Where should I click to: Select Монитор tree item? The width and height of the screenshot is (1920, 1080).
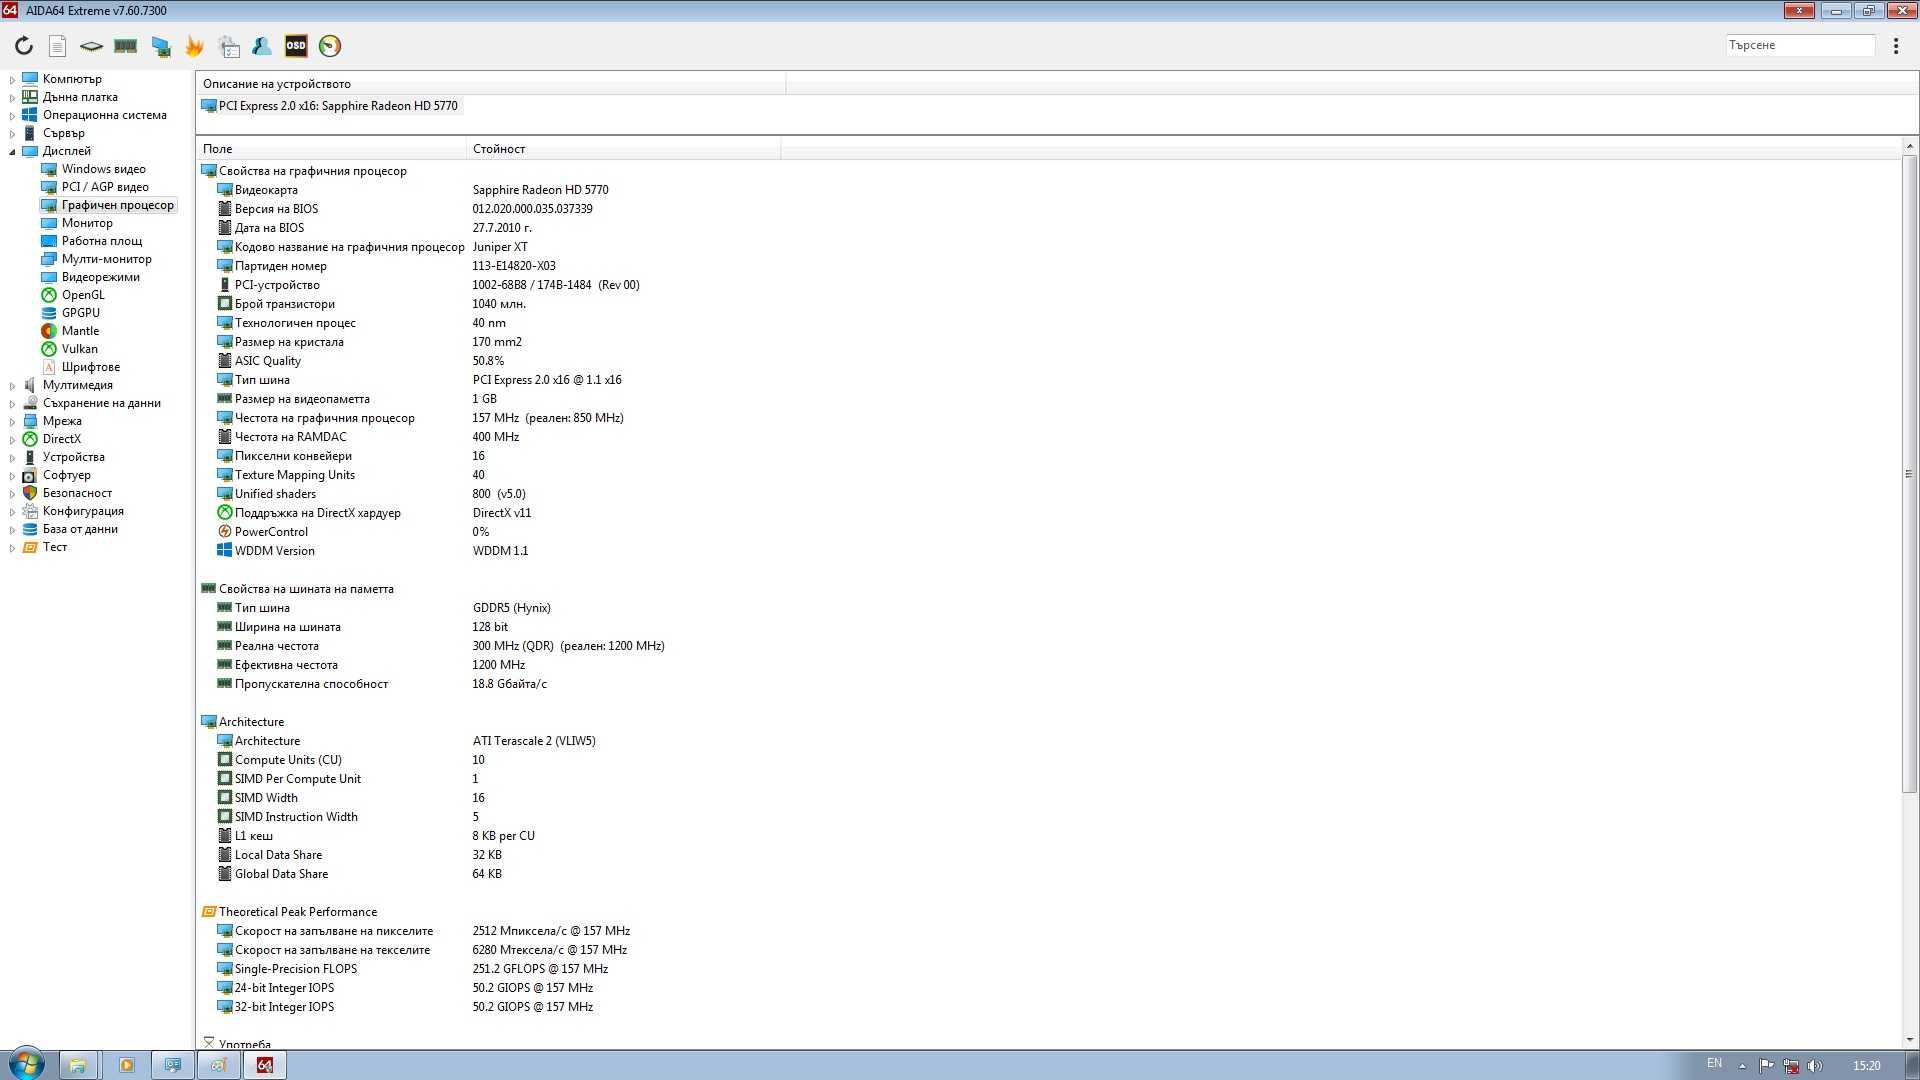point(87,223)
